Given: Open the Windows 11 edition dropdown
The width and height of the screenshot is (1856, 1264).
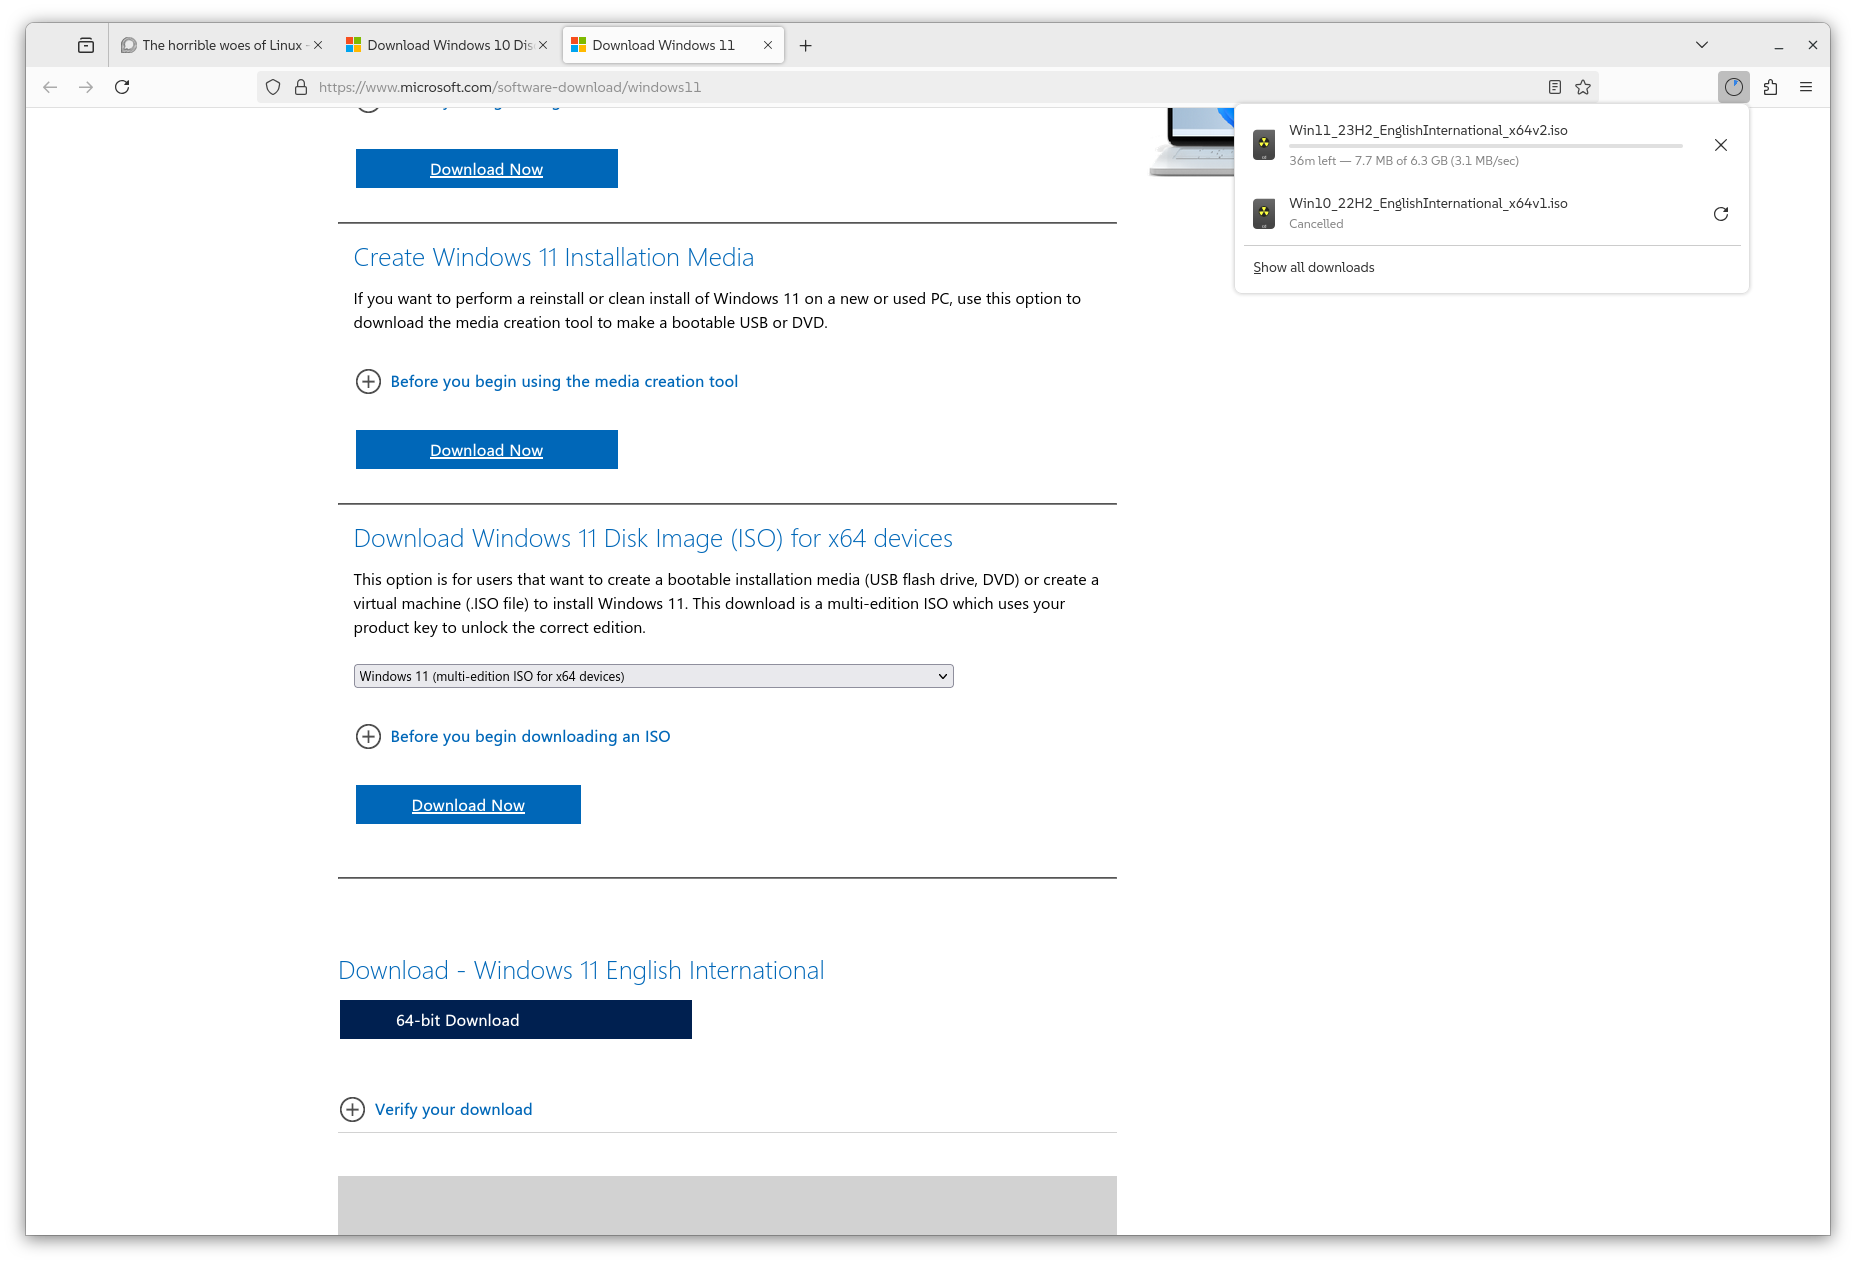Looking at the screenshot, I should click(x=653, y=676).
